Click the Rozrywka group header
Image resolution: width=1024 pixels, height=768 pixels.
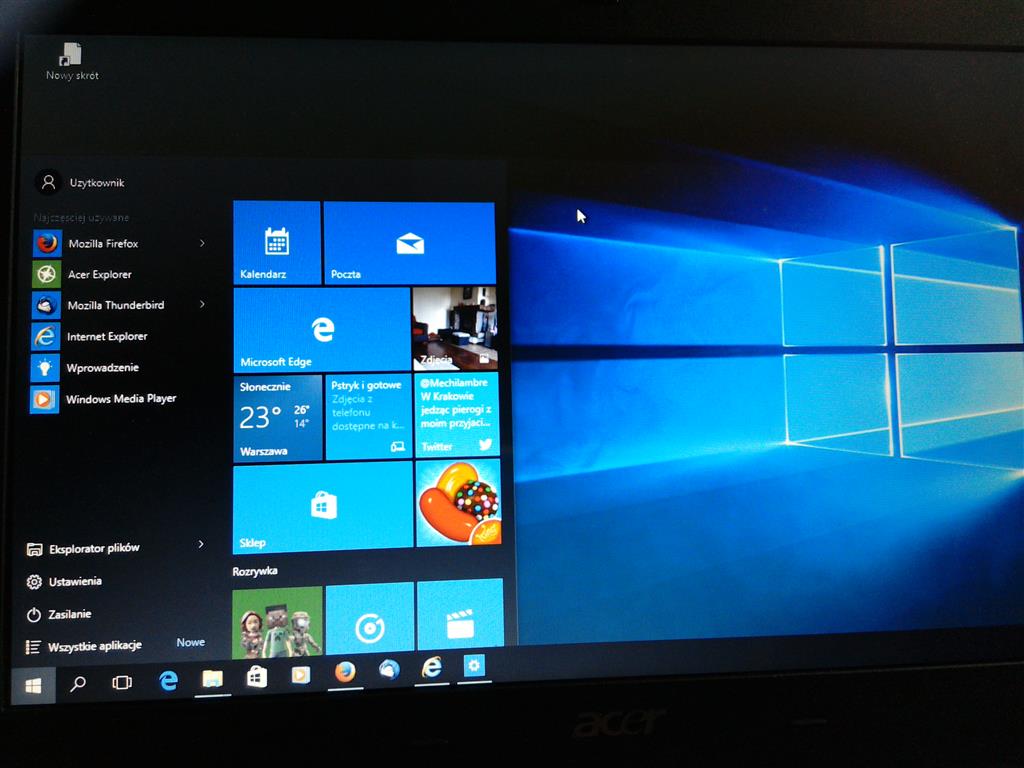(255, 571)
